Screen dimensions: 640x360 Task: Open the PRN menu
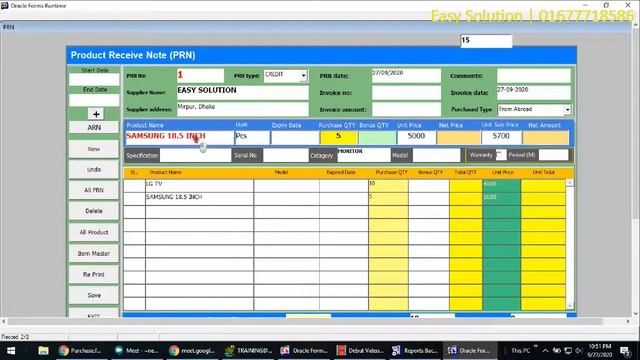tap(9, 27)
